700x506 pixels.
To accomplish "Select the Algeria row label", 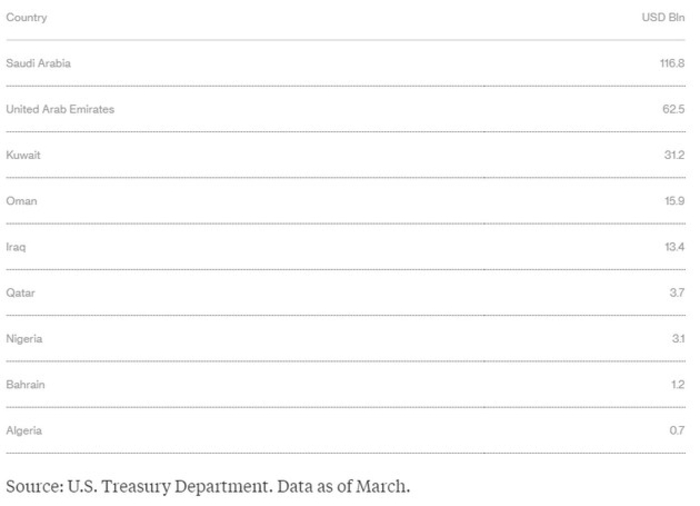I will point(24,431).
